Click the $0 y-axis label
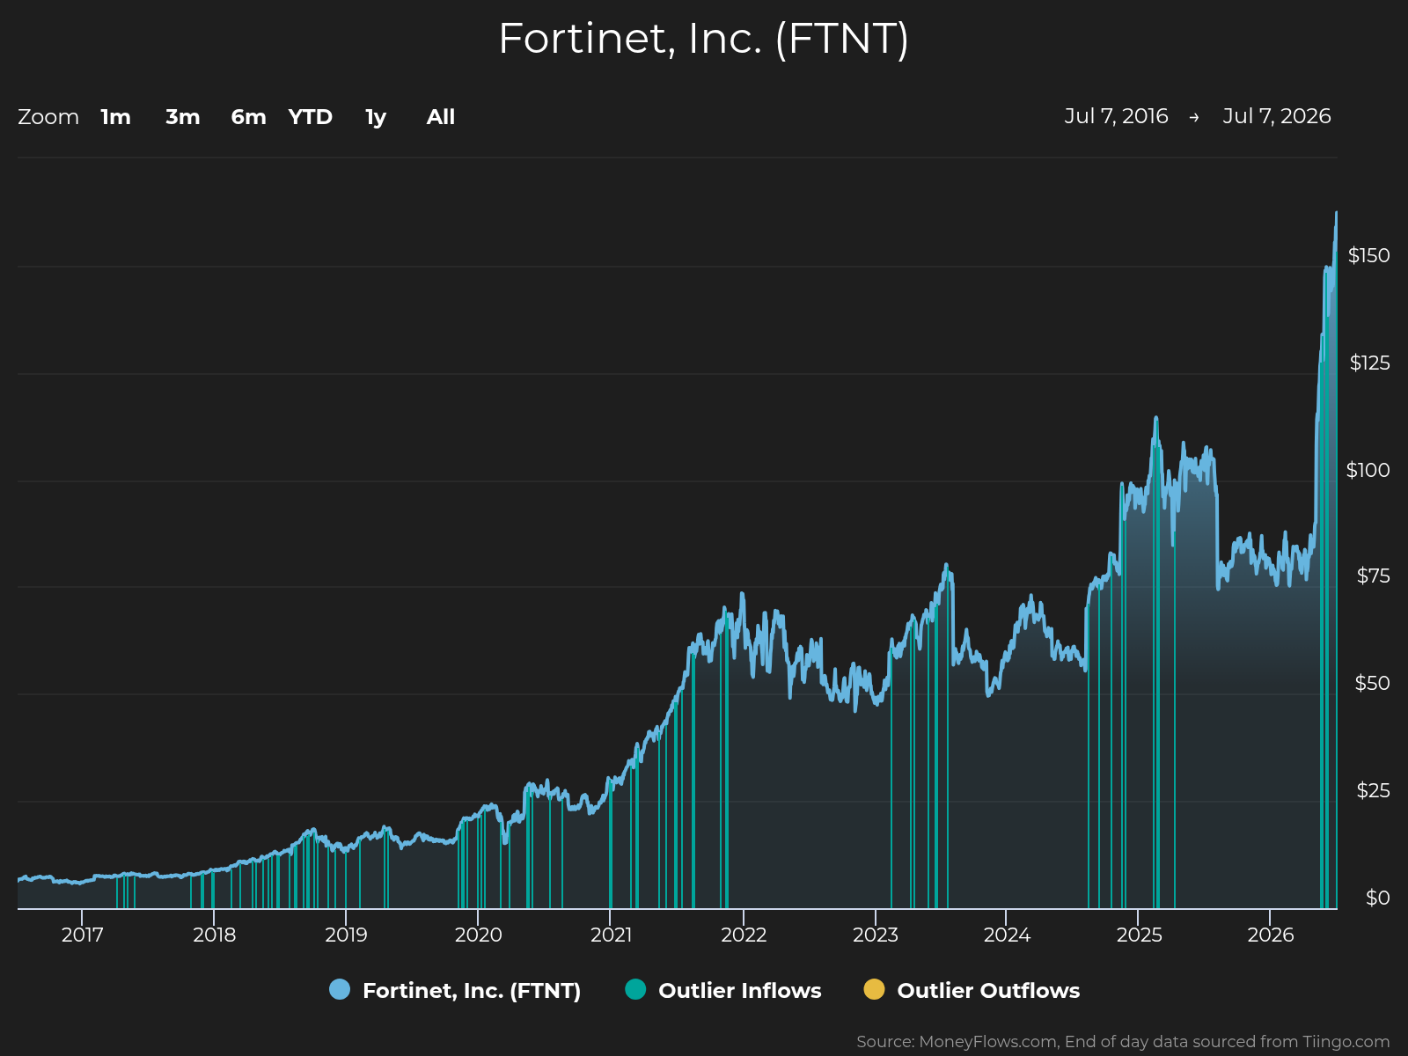 [1378, 898]
